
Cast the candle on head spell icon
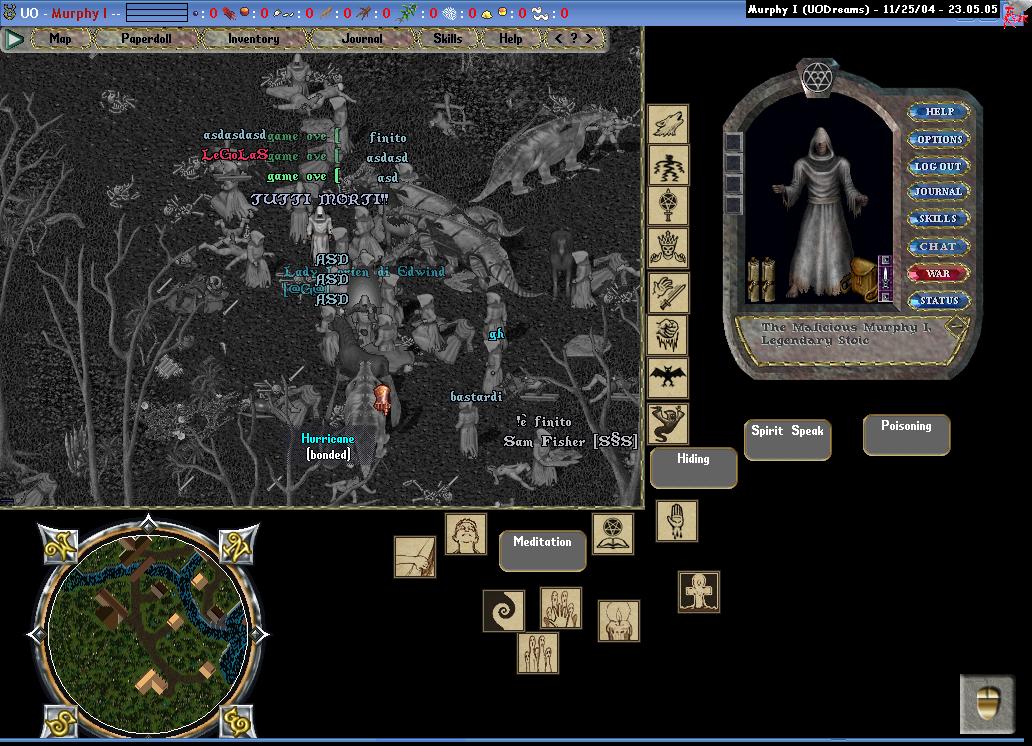[619, 620]
